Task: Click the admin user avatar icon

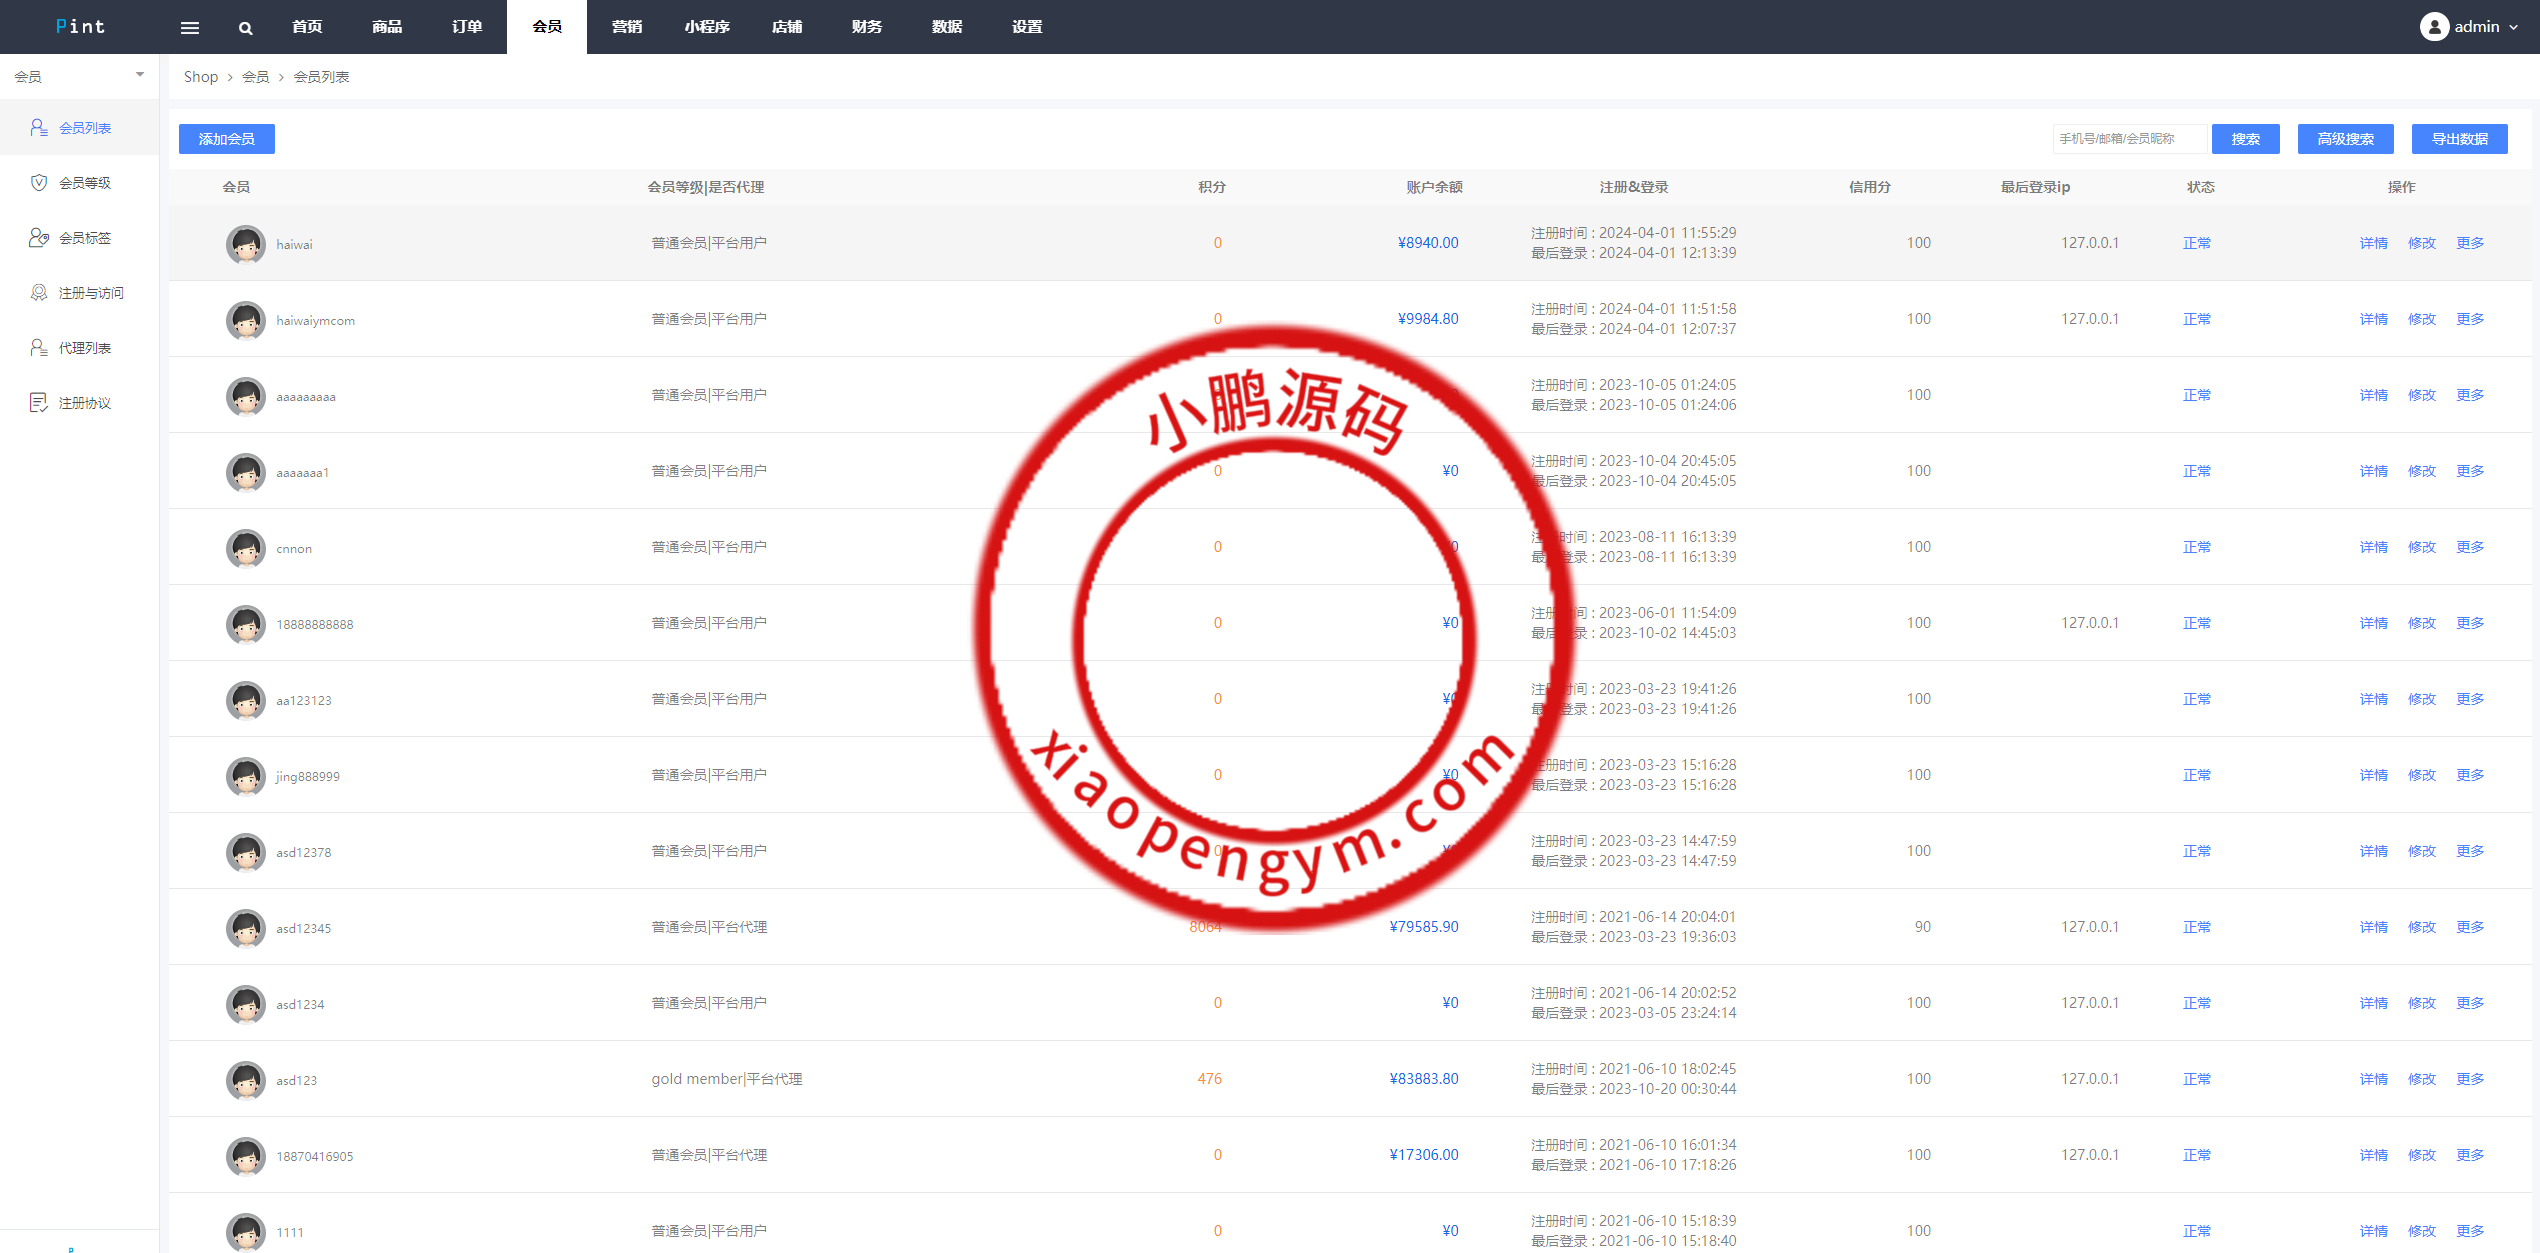Action: pos(2434,27)
